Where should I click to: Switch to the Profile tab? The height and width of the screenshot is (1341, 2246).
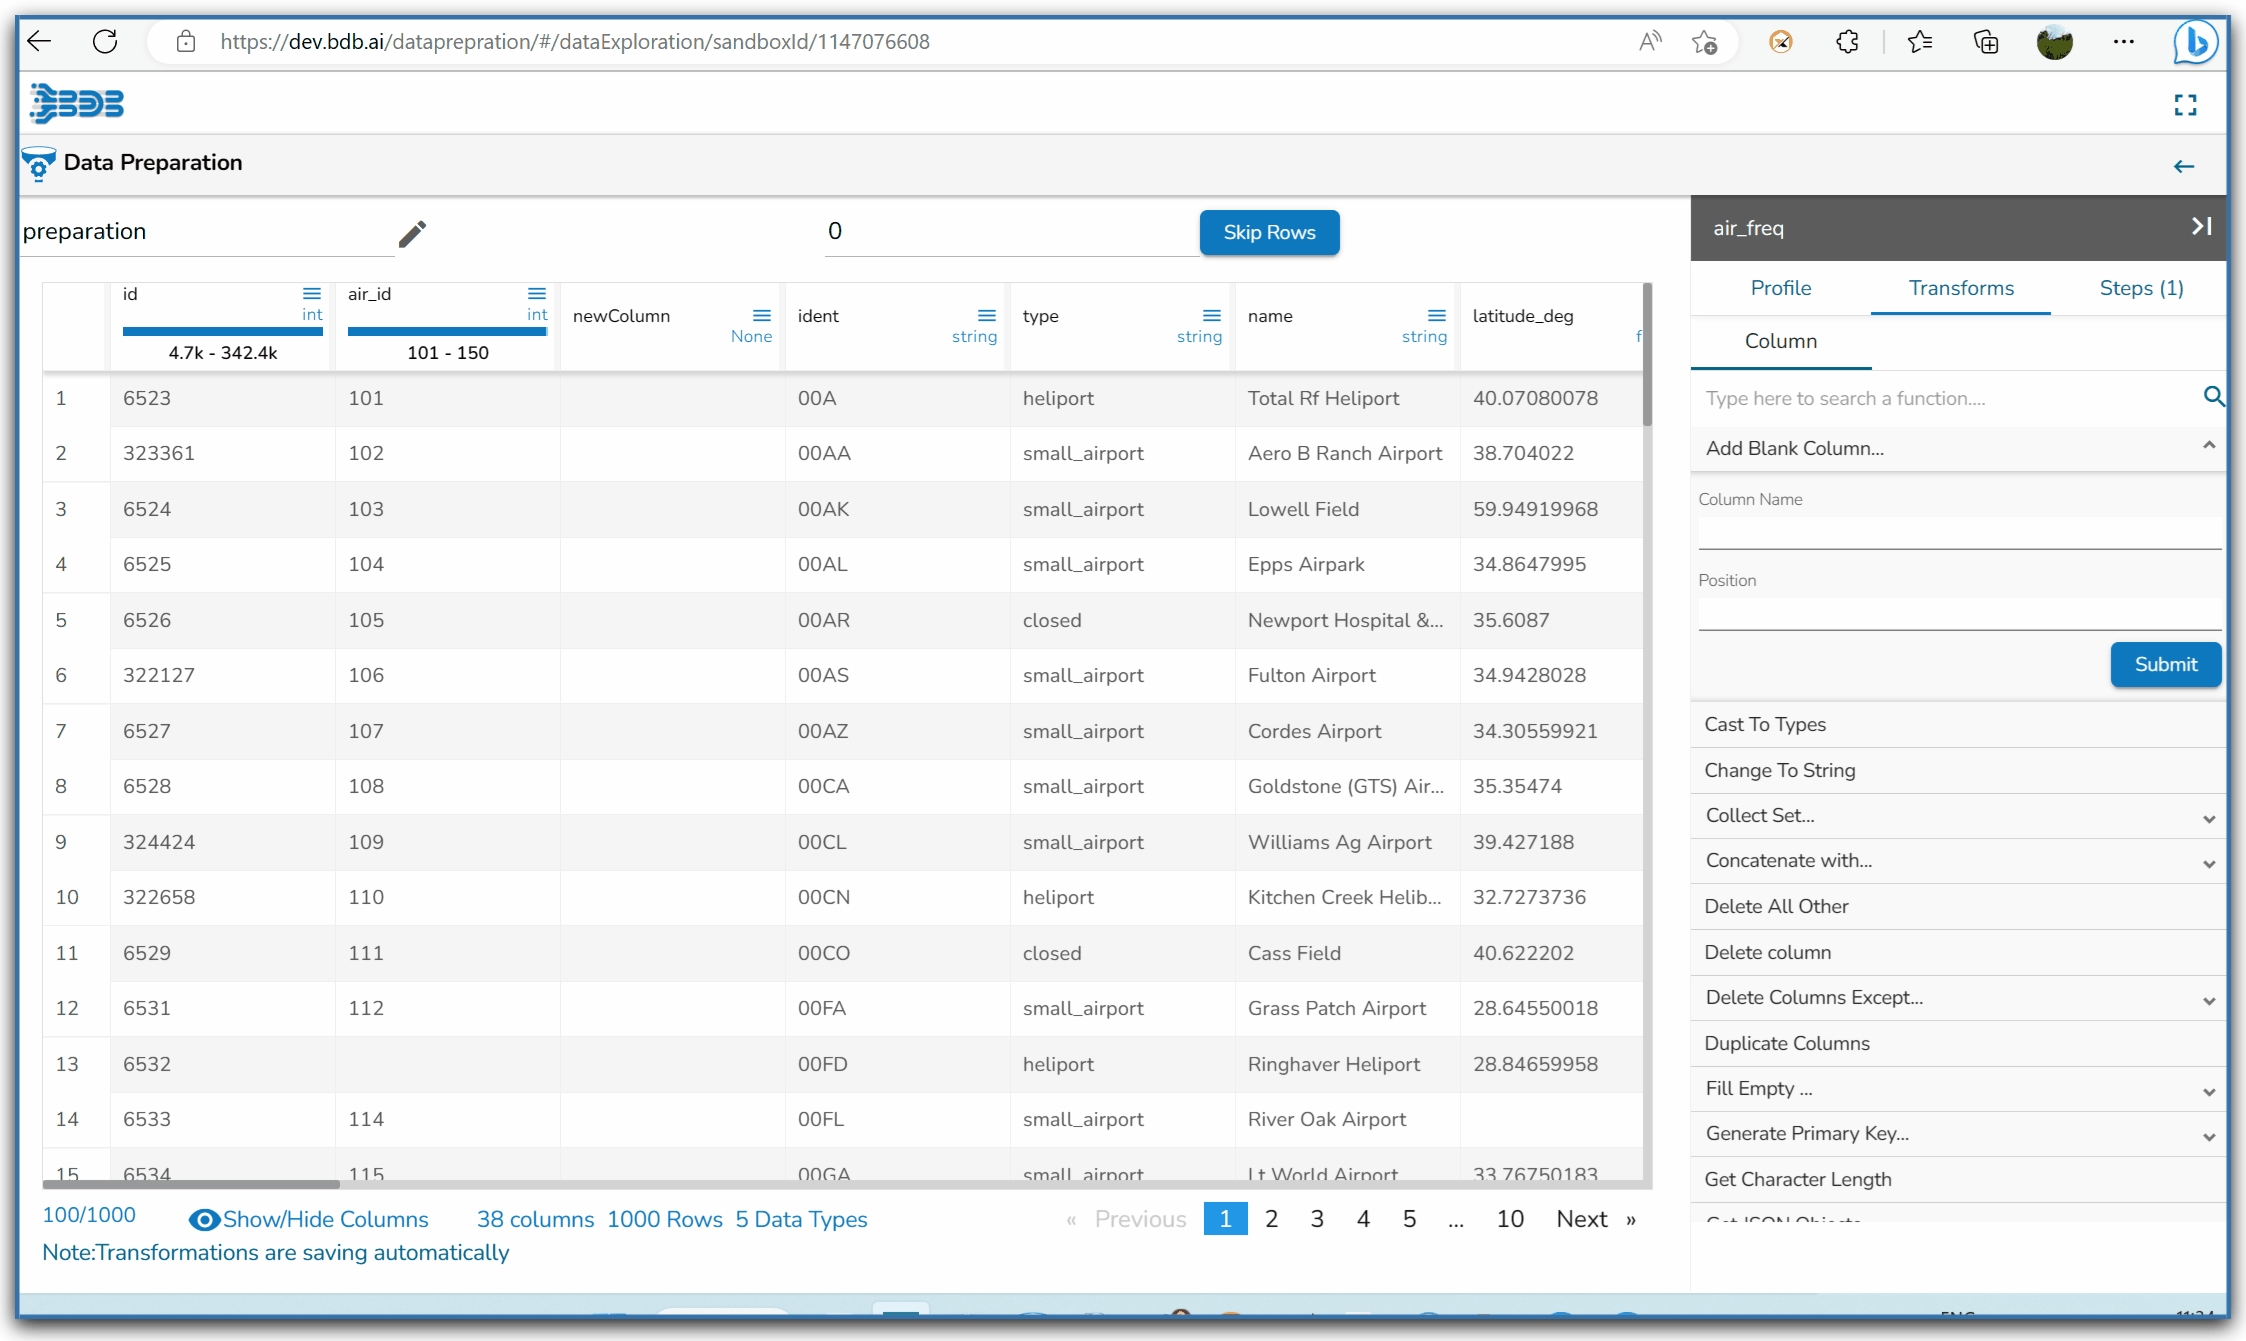tap(1780, 288)
